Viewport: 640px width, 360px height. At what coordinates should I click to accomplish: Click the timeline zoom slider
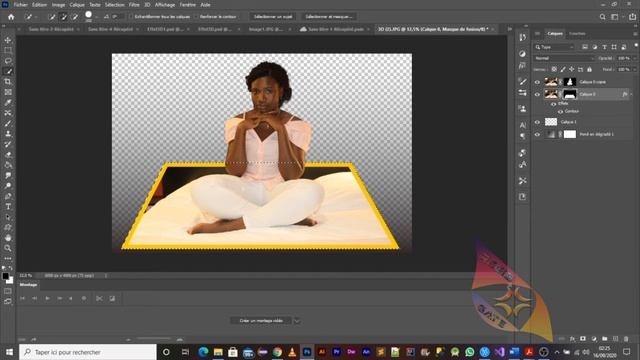click(154, 339)
